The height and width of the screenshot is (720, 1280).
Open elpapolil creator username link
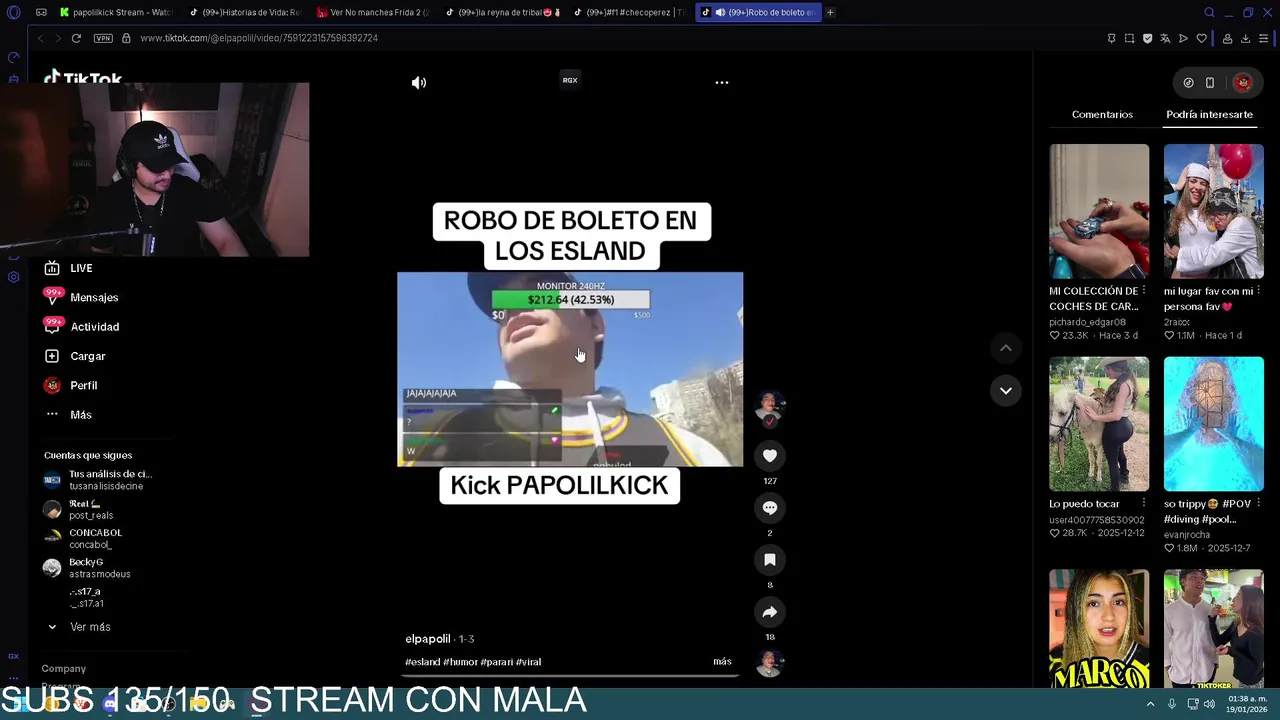(428, 639)
